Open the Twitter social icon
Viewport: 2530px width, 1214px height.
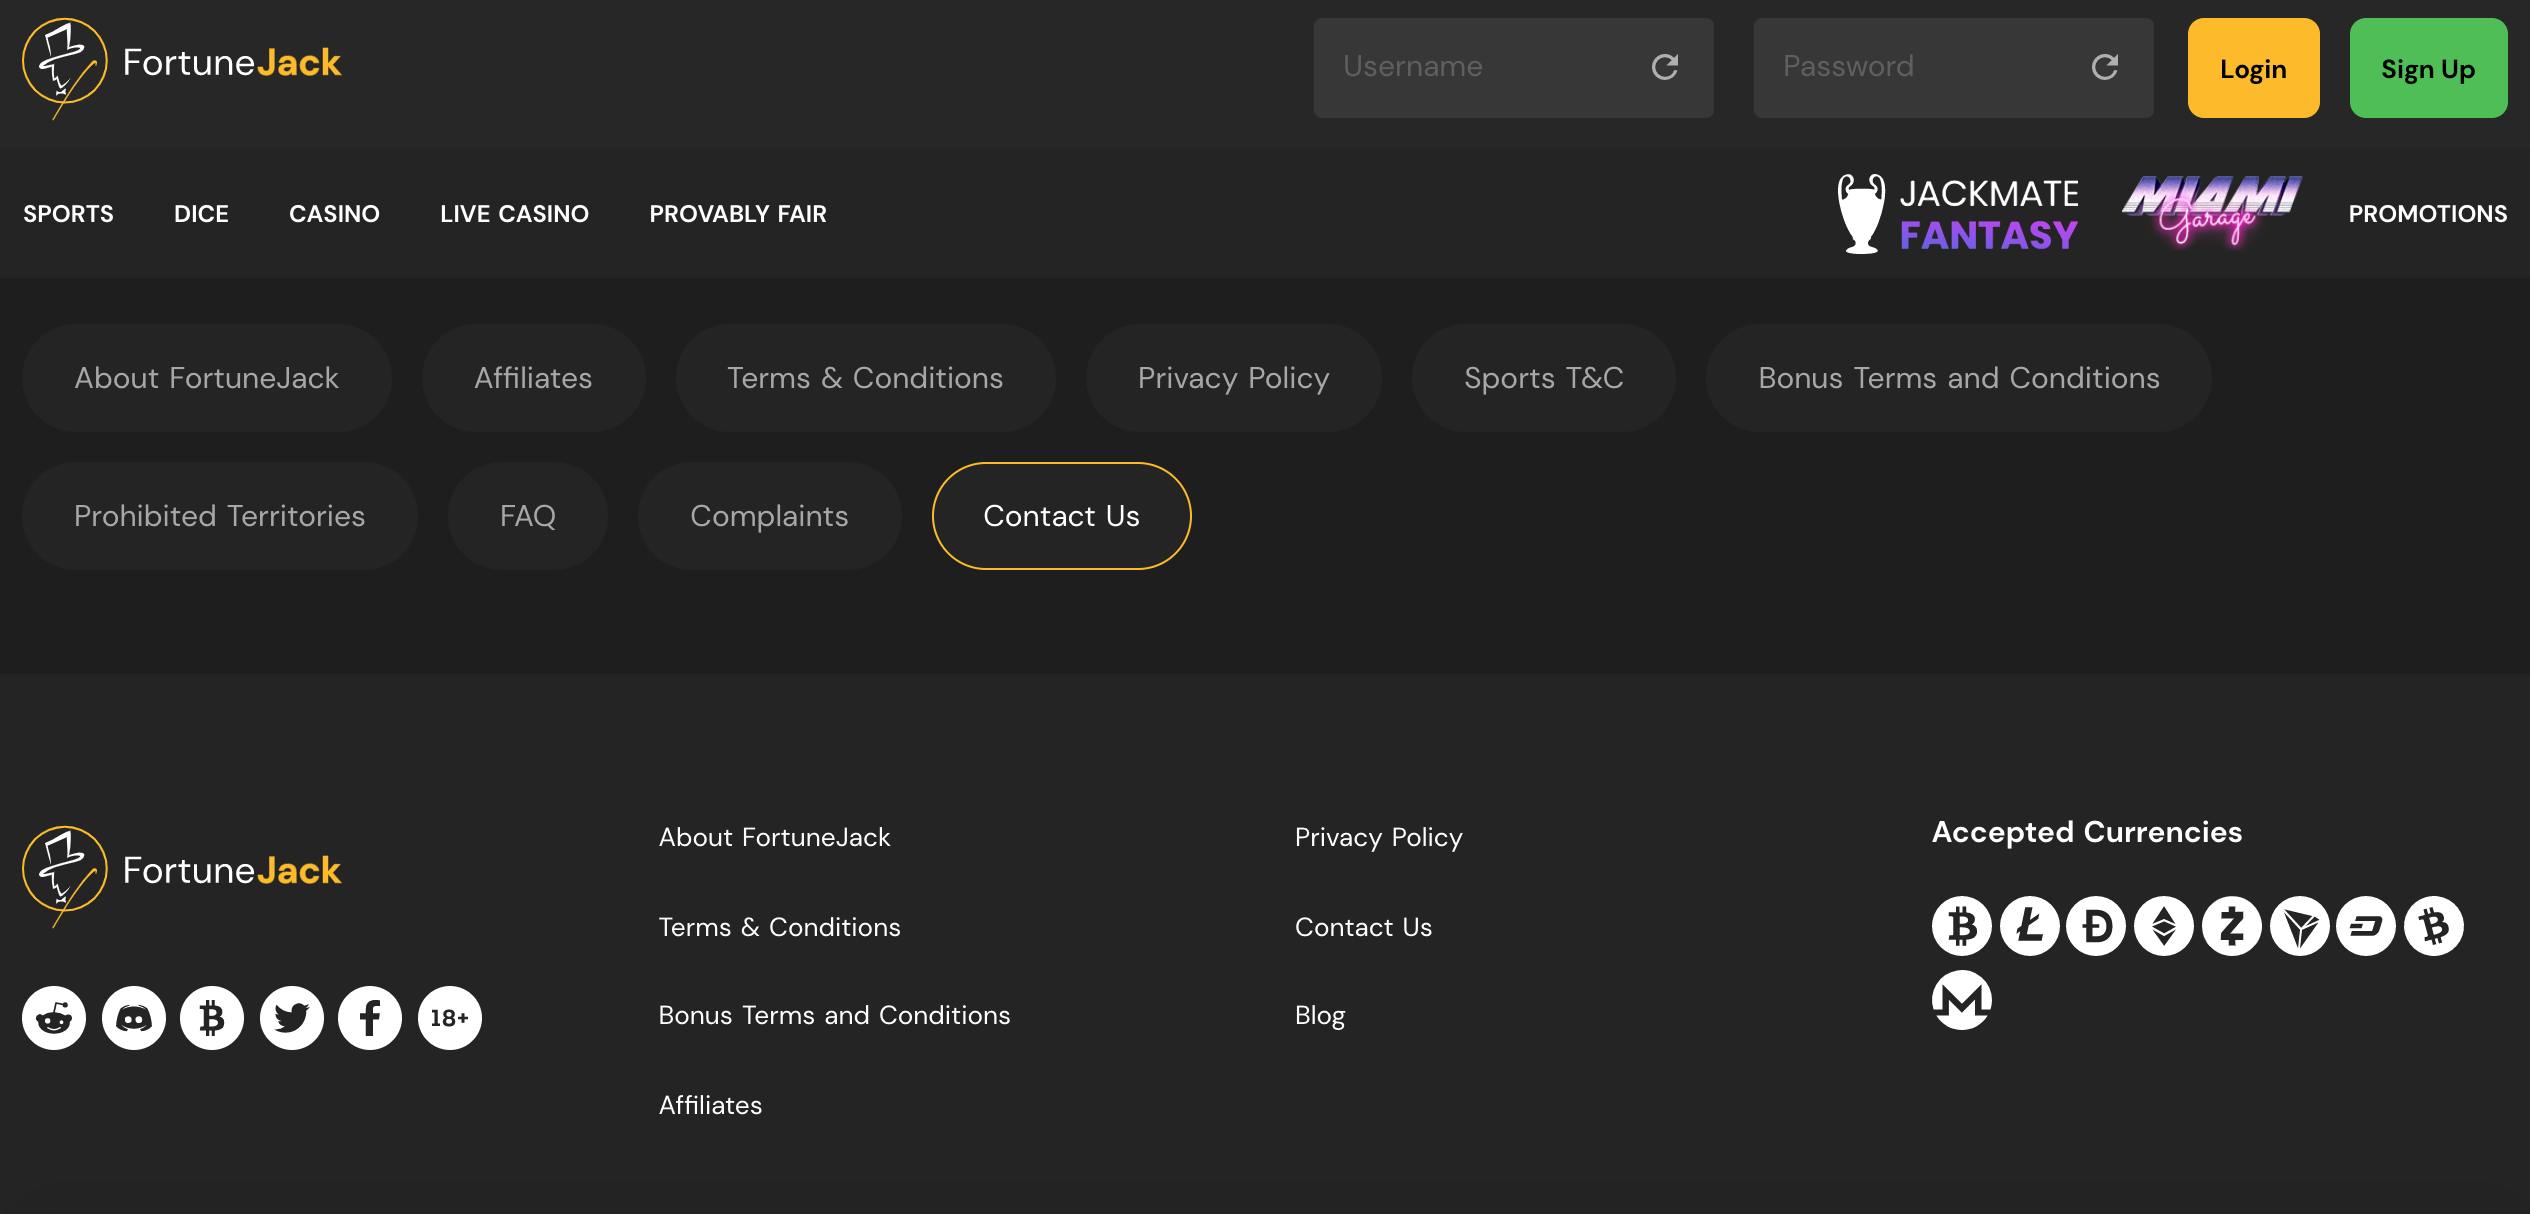click(292, 1018)
